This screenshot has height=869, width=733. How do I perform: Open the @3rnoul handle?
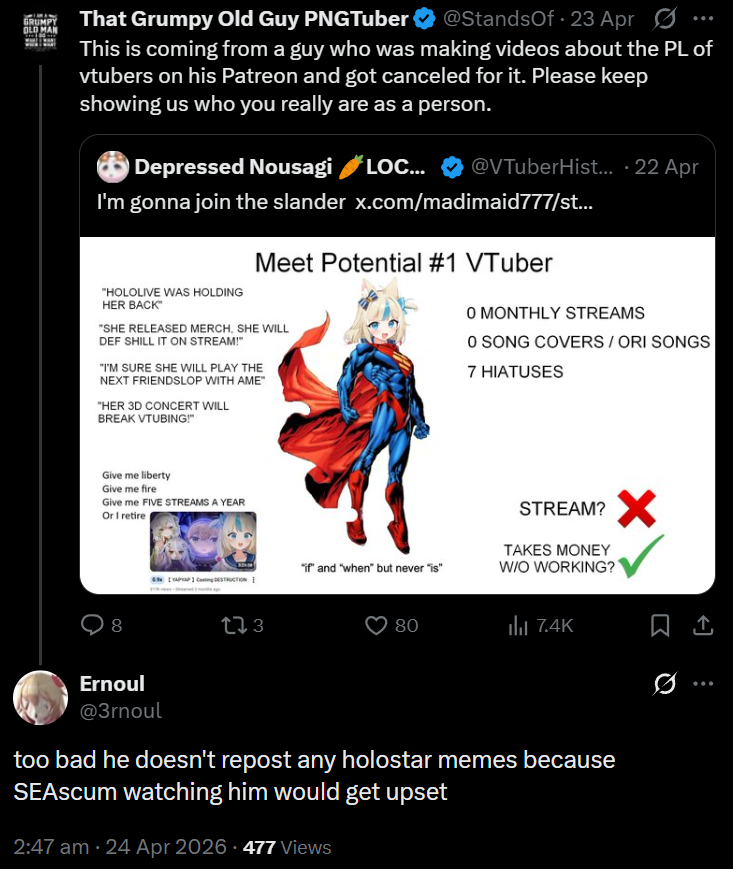tap(121, 710)
